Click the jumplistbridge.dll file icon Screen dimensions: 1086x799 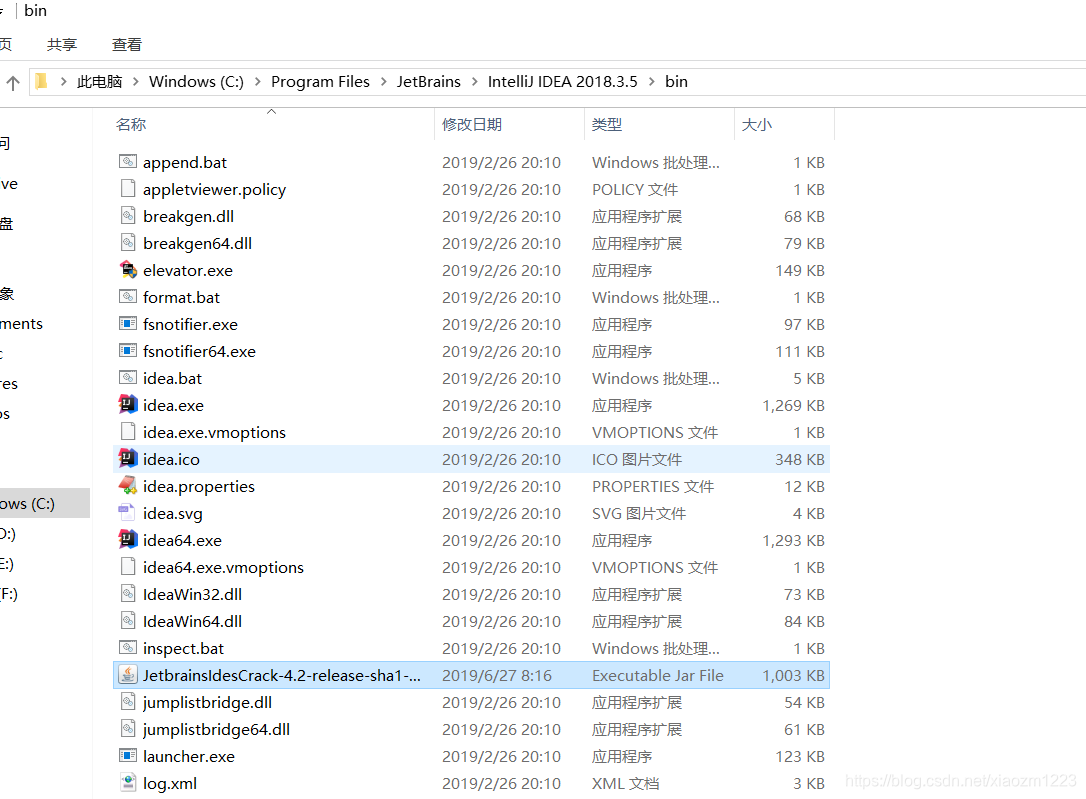[x=127, y=702]
